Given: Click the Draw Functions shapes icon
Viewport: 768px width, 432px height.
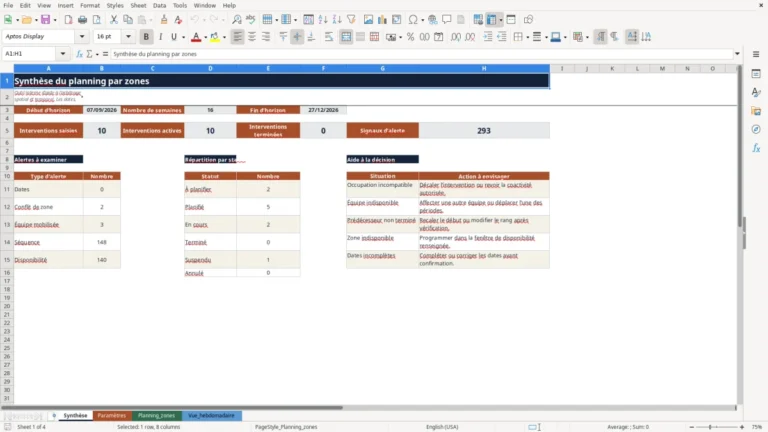Looking at the screenshot, I should (x=528, y=20).
